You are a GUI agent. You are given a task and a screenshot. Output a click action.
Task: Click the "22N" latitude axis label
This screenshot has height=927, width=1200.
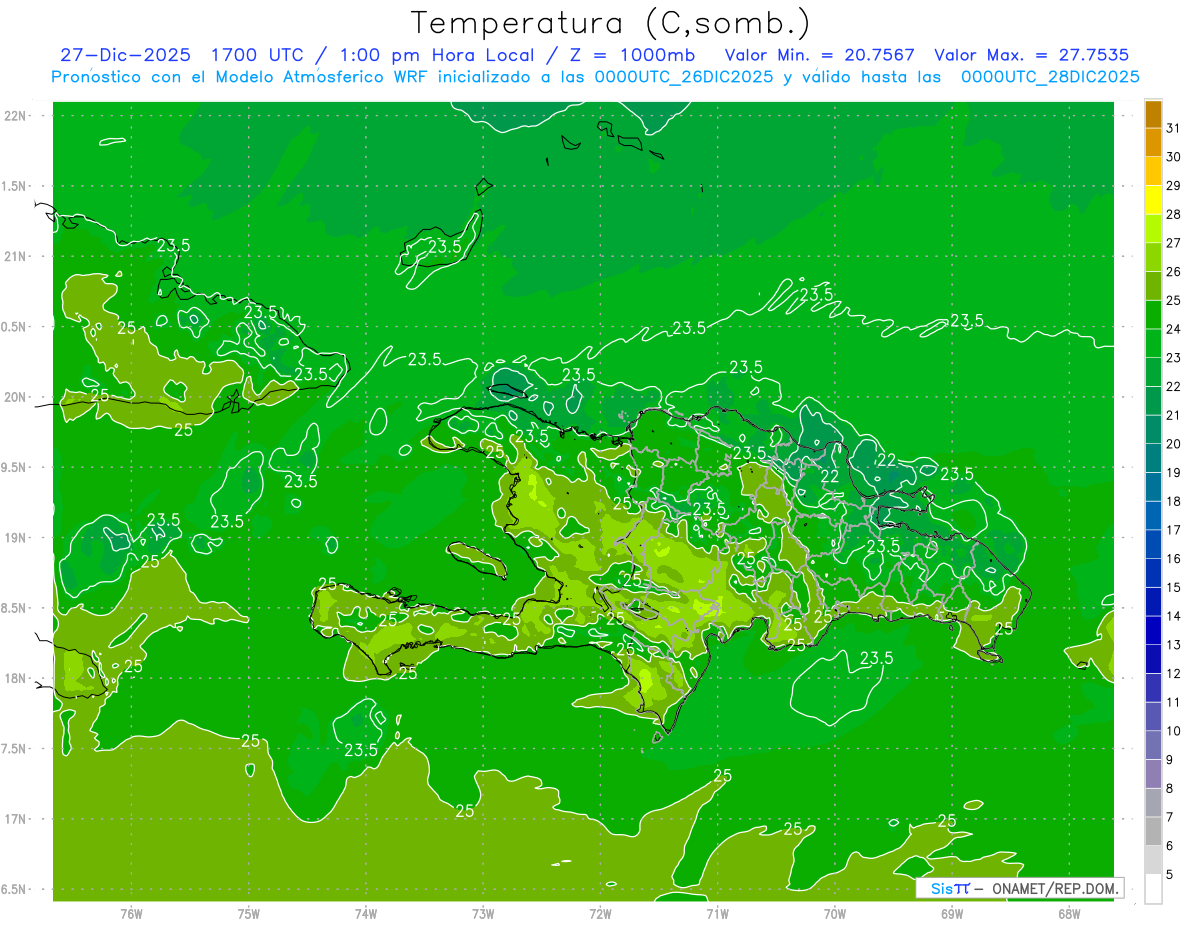(15, 116)
